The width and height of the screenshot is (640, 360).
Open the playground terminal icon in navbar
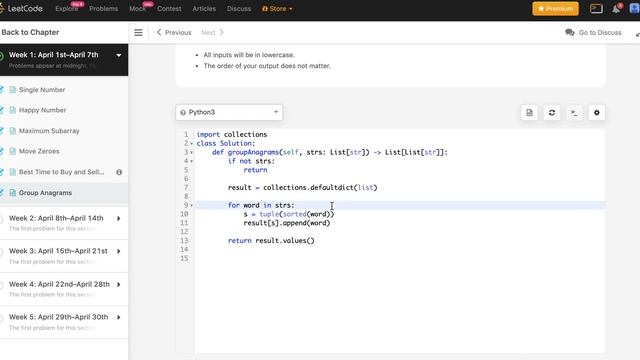pyautogui.click(x=596, y=9)
